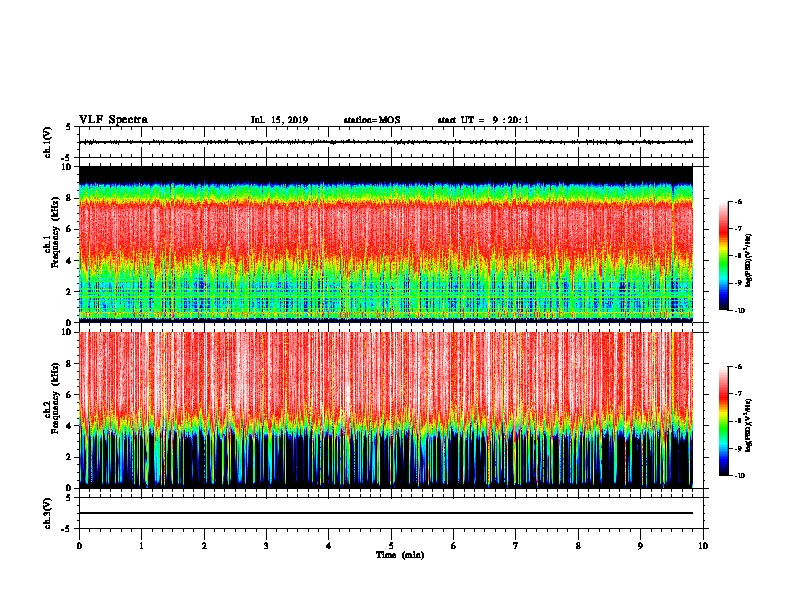Click the ch.2 spectrogram color scale bar
Image resolution: width=792 pixels, height=612 pixels.
pos(723,421)
